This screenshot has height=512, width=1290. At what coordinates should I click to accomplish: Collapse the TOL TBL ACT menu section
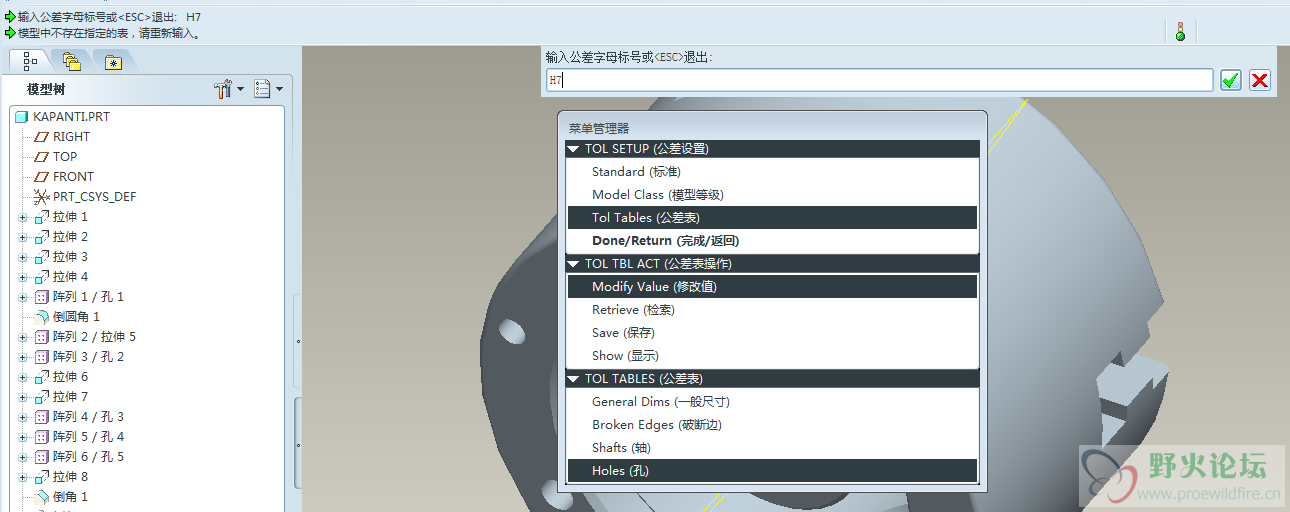click(573, 264)
